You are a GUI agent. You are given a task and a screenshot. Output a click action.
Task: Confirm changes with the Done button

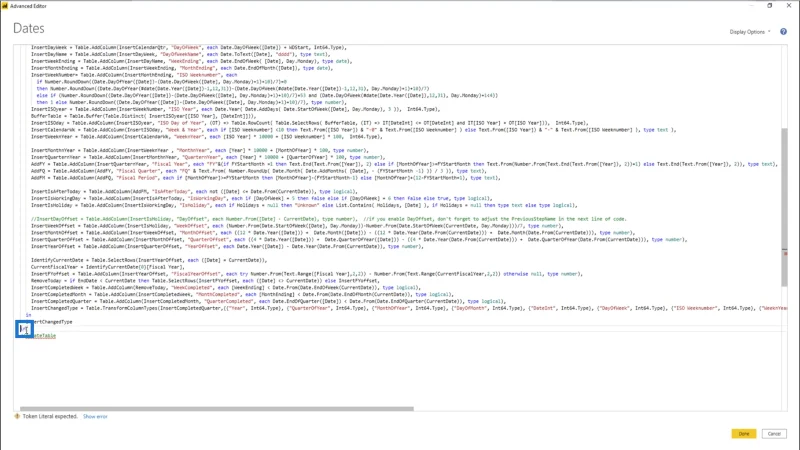pyautogui.click(x=743, y=434)
